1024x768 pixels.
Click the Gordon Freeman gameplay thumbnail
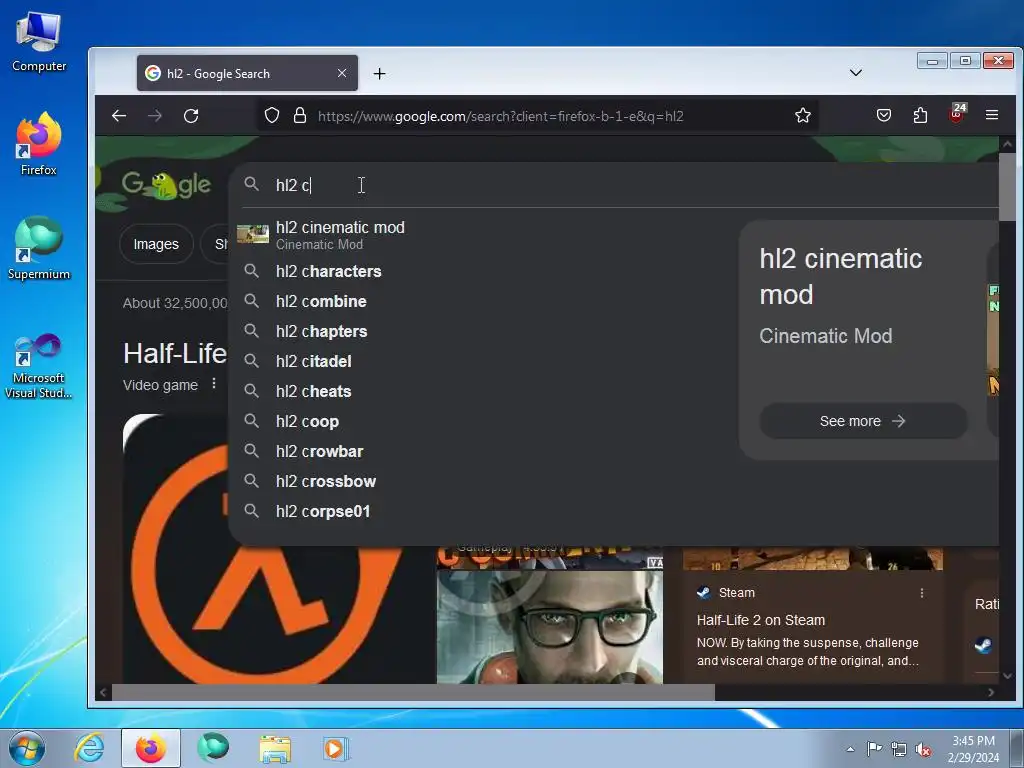pos(550,626)
